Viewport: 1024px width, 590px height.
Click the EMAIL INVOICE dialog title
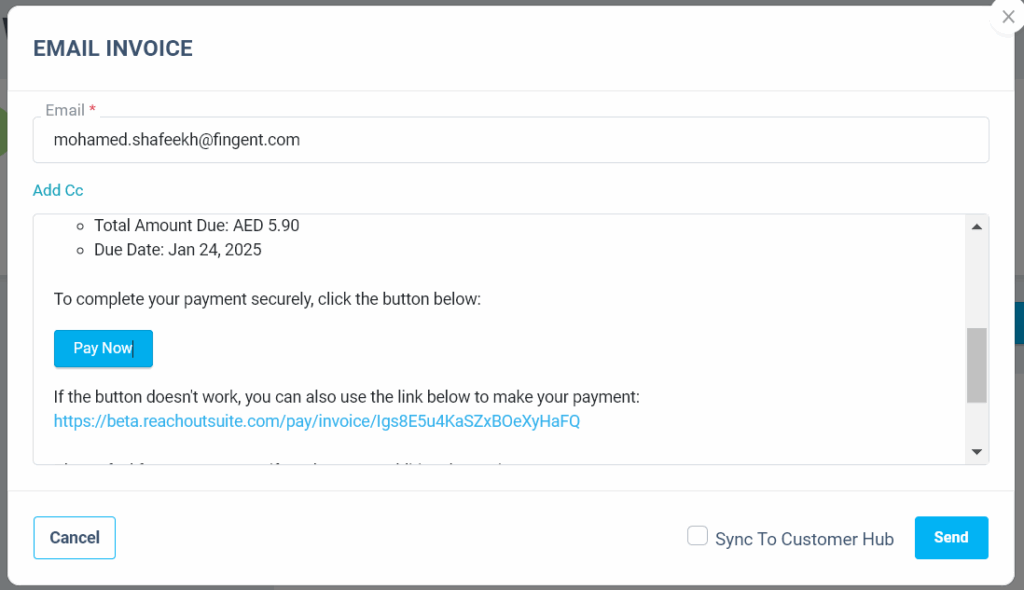(x=113, y=48)
